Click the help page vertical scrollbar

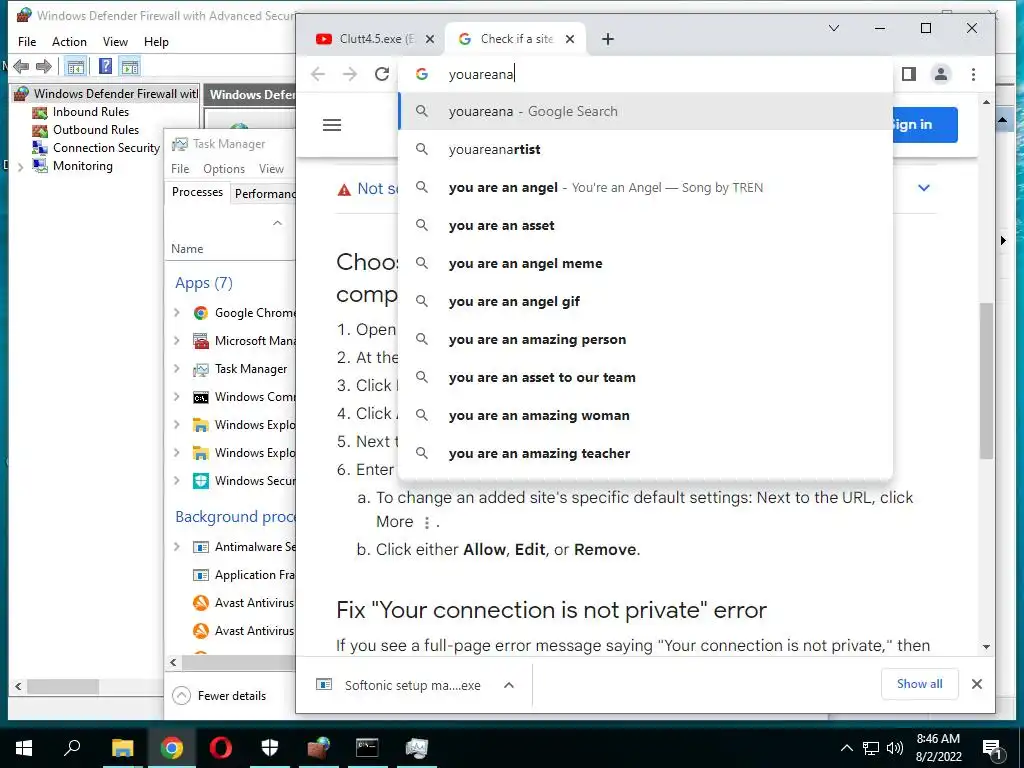click(x=986, y=381)
